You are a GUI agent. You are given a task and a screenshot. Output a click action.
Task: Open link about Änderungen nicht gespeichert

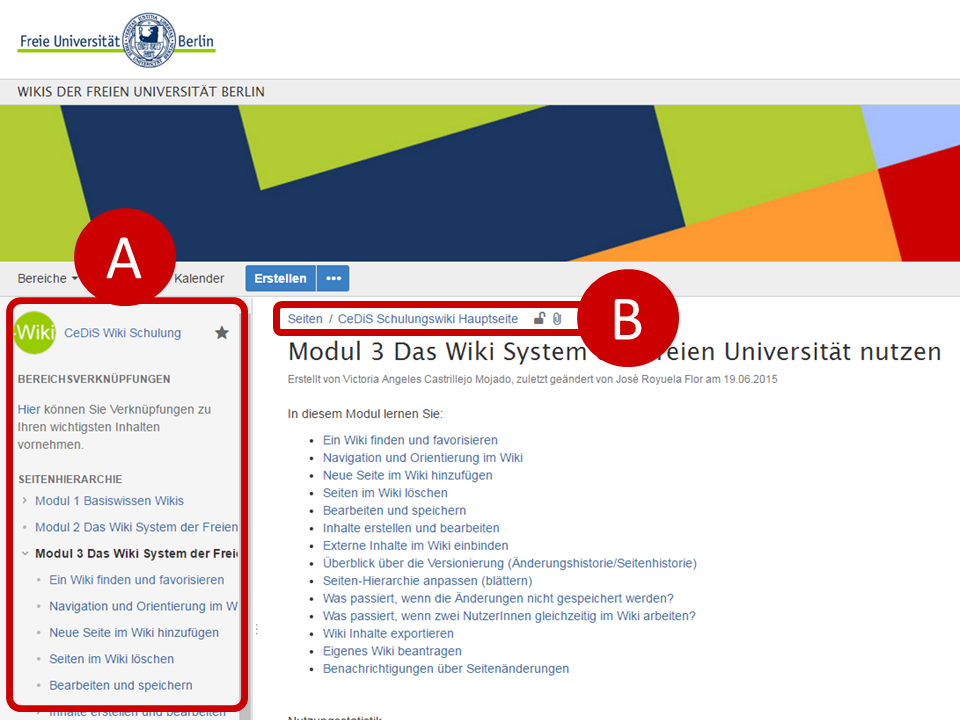(498, 598)
